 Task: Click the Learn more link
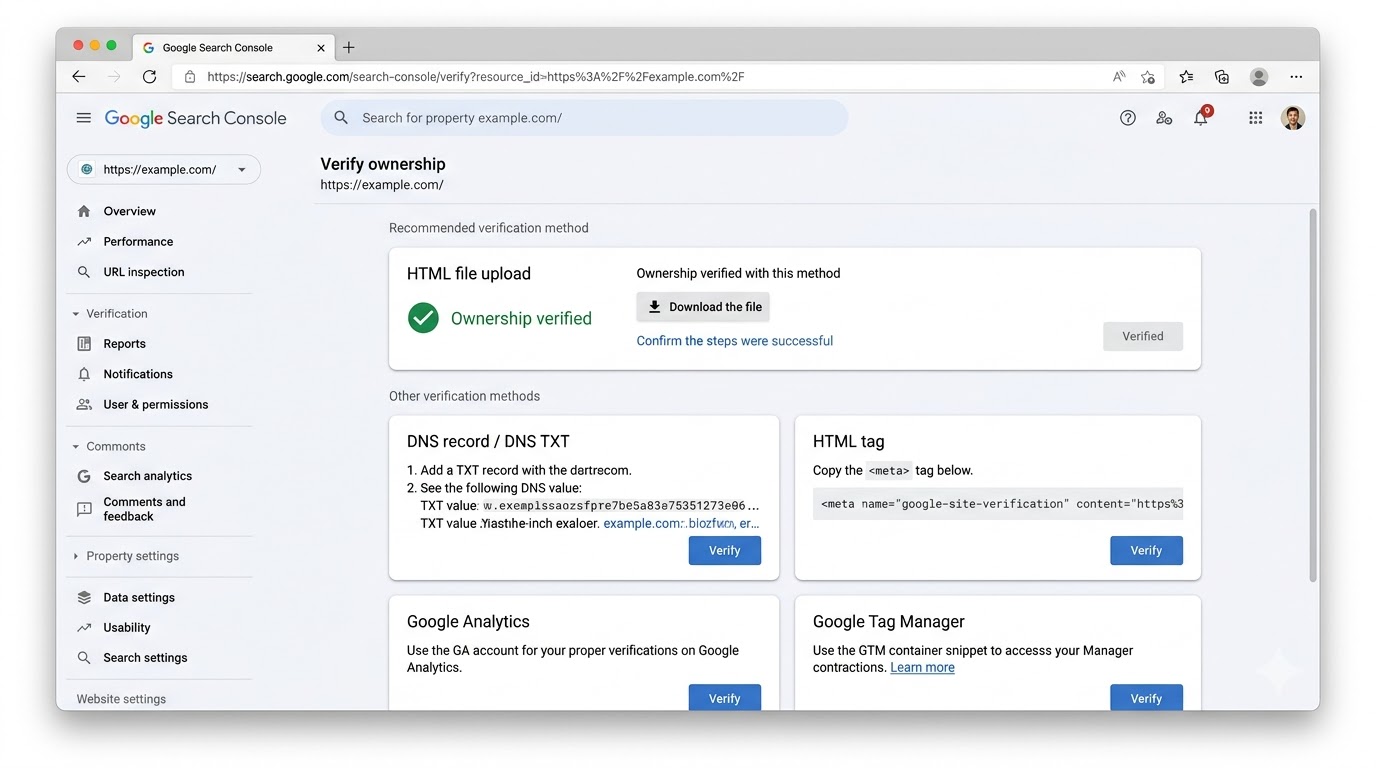922,668
